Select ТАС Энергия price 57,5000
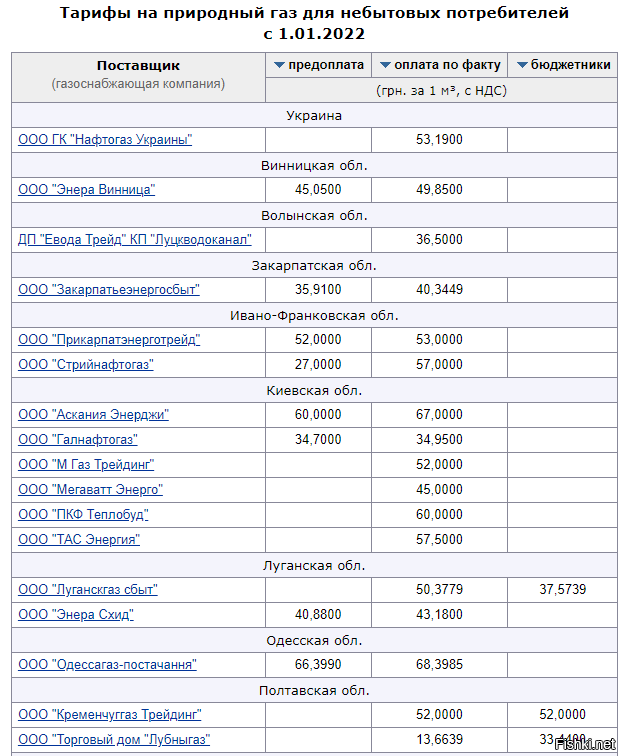Image resolution: width=621 pixels, height=756 pixels. coord(439,540)
